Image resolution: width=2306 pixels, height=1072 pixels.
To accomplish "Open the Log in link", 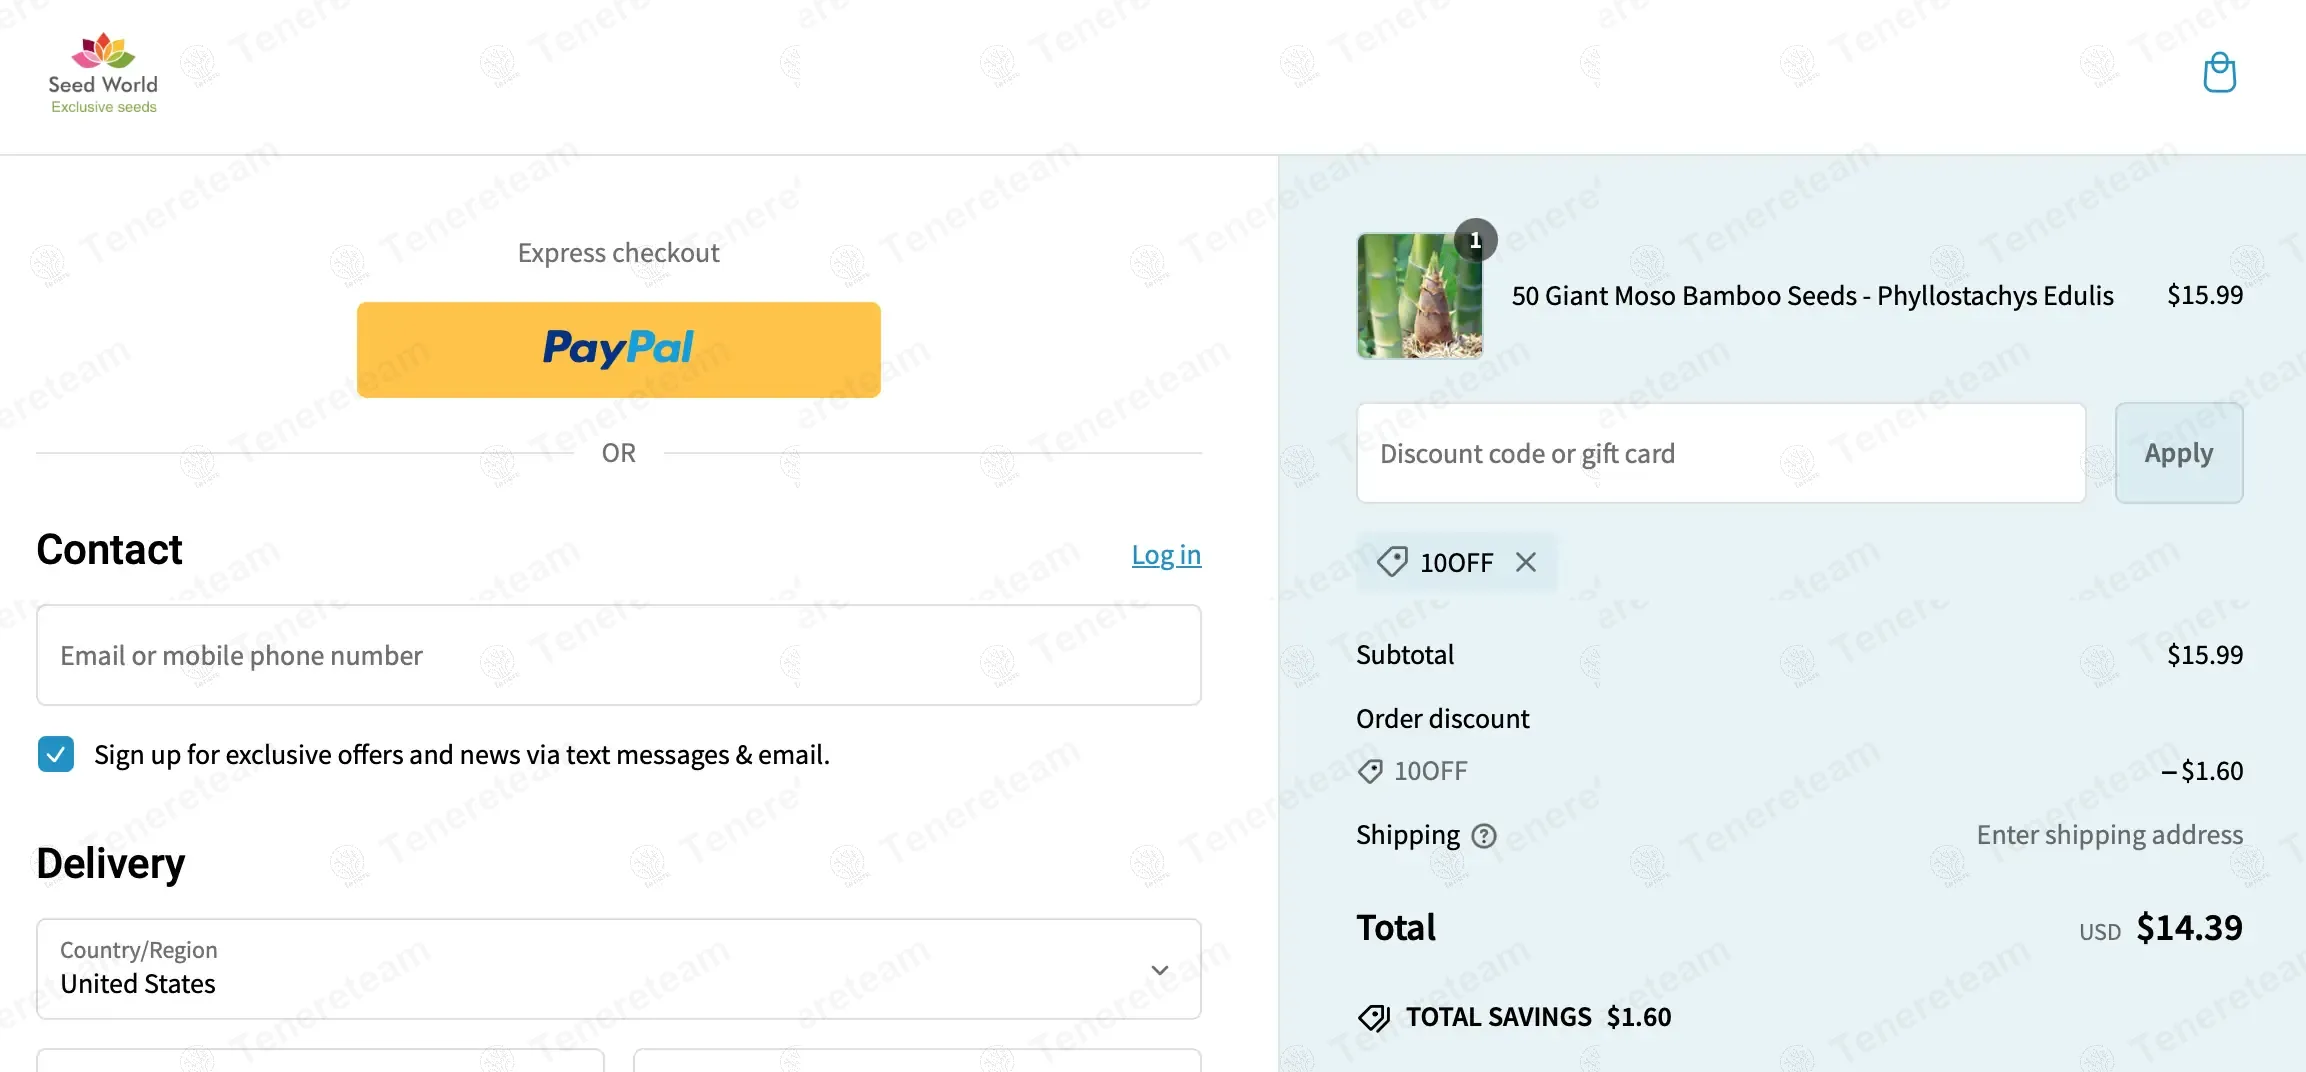I will [1166, 554].
